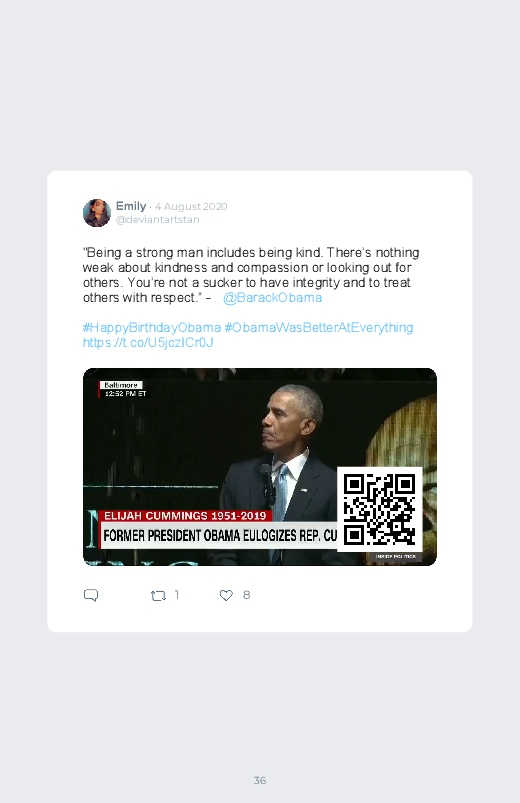Click the Former President Obama headline caption
520x803 pixels.
click(220, 536)
